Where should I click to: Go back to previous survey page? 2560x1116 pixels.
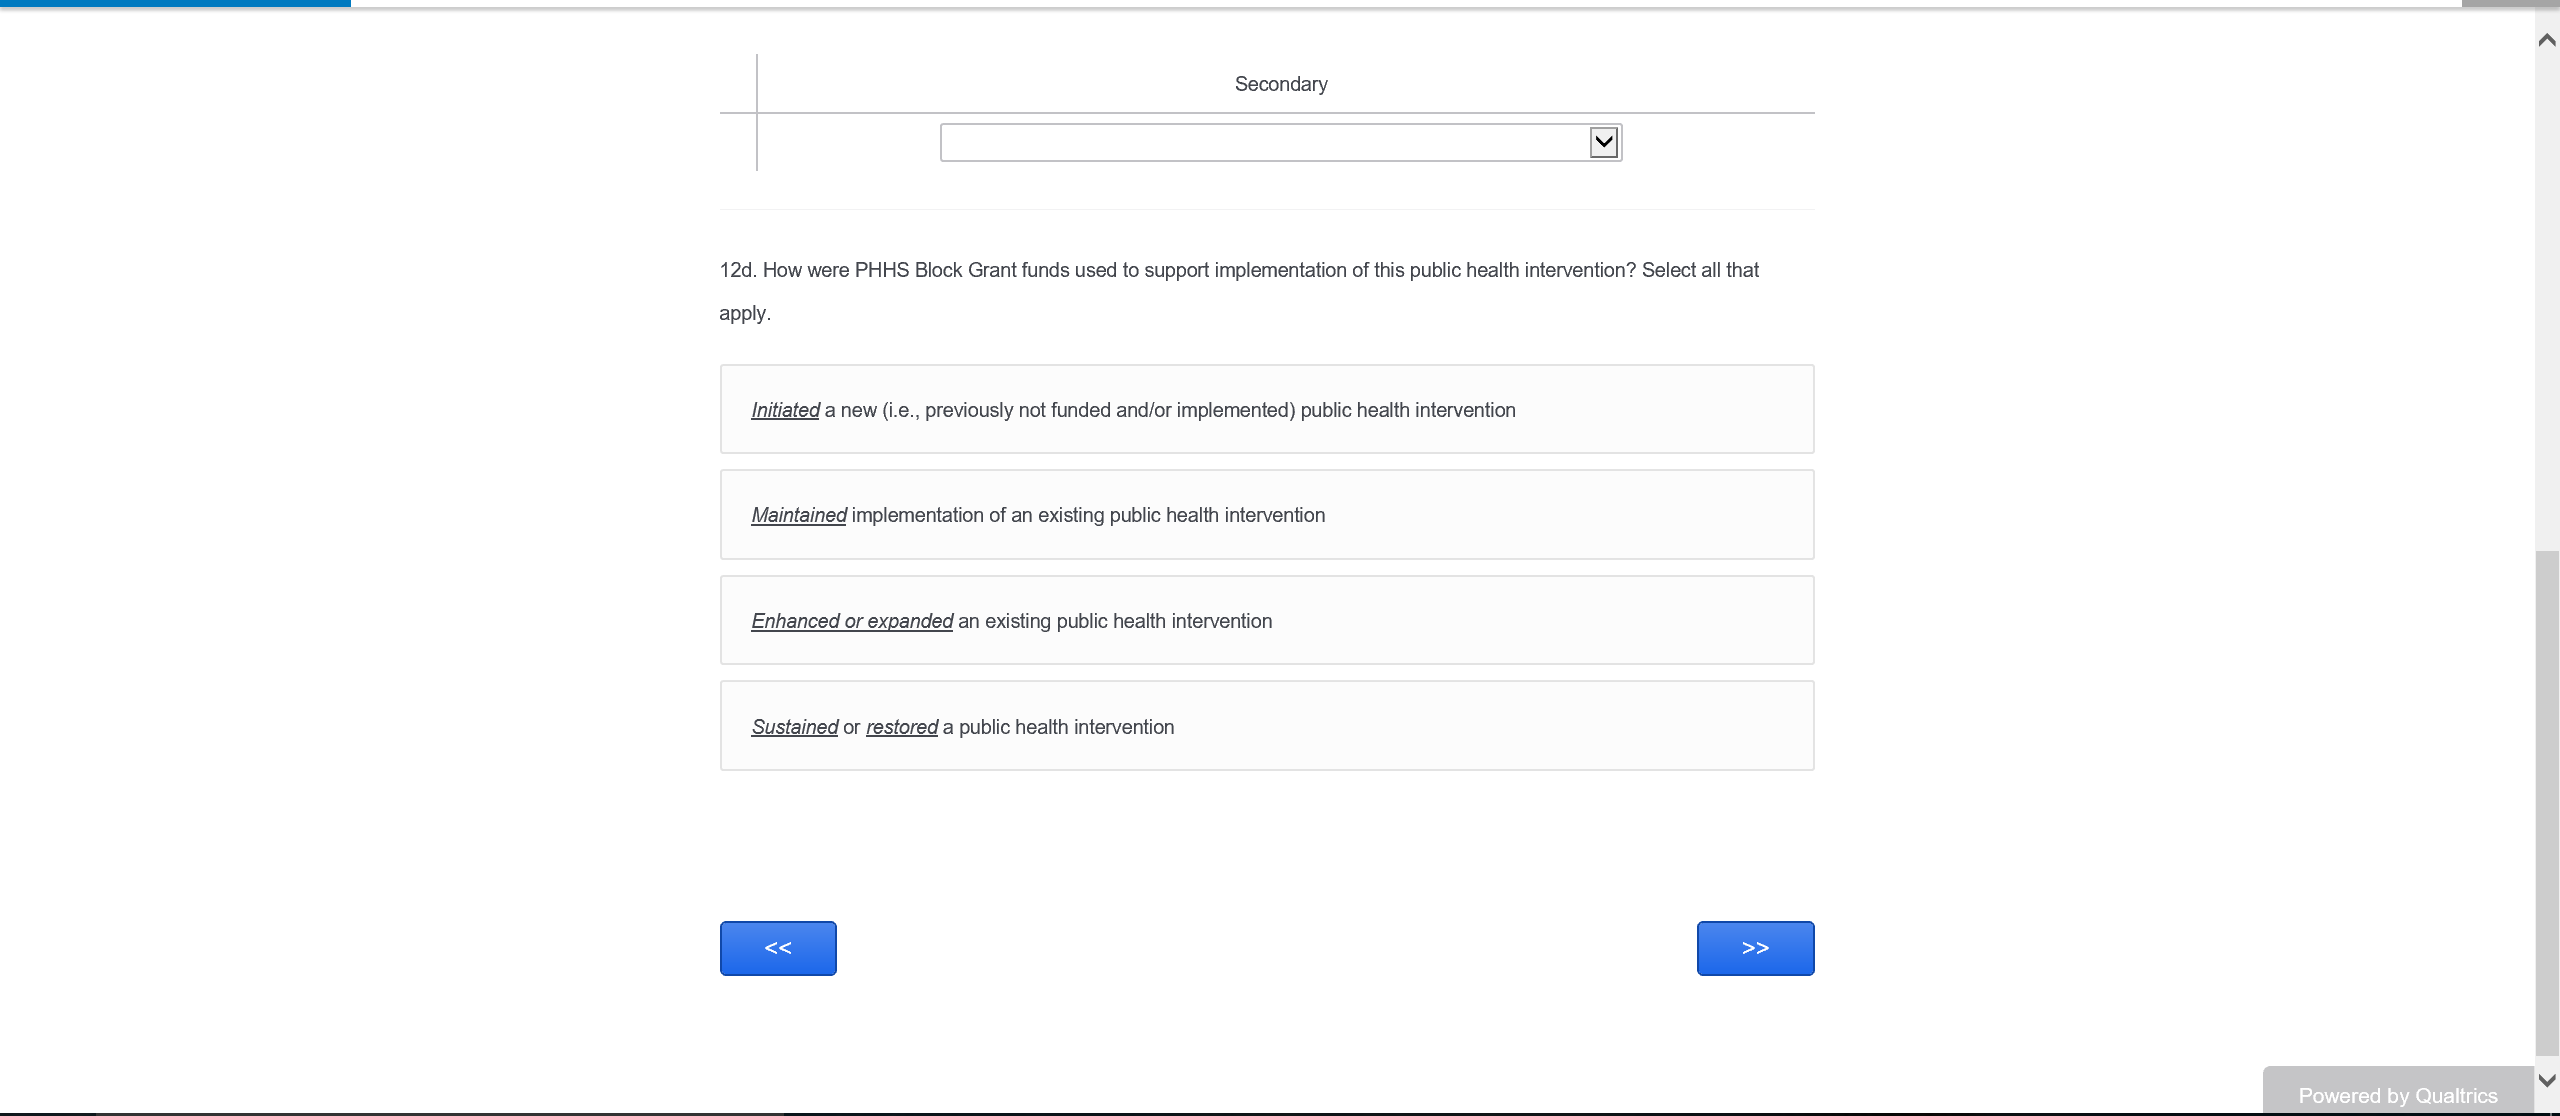click(778, 948)
